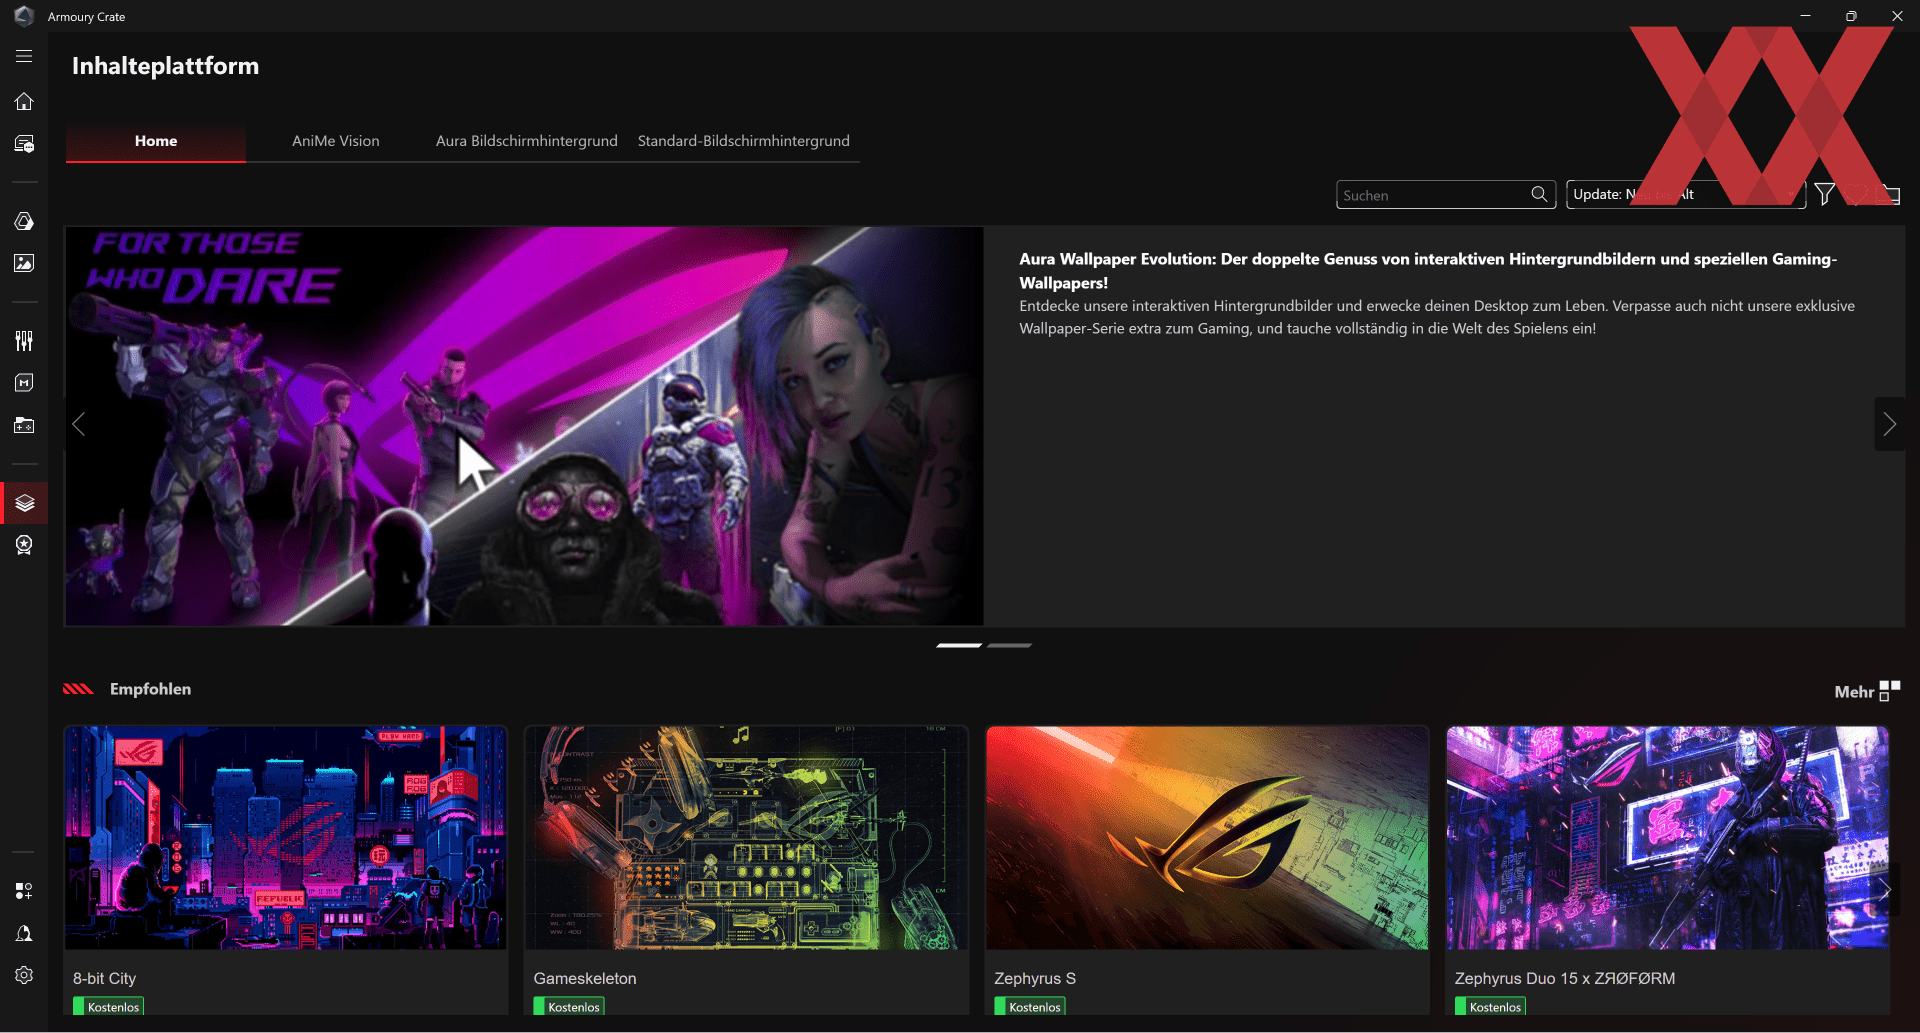The height and width of the screenshot is (1033, 1920).
Task: Click the Kostenlos badge under Zephyrus S
Action: [x=1030, y=1007]
